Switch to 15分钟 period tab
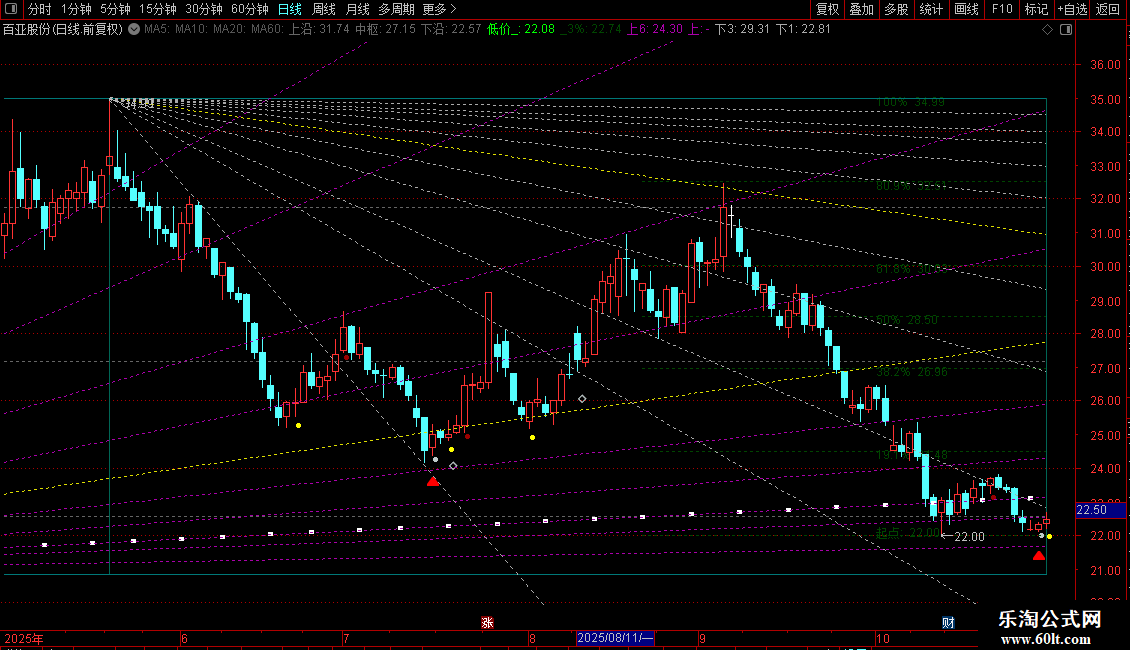Screen dimensions: 1130x650 point(157,9)
